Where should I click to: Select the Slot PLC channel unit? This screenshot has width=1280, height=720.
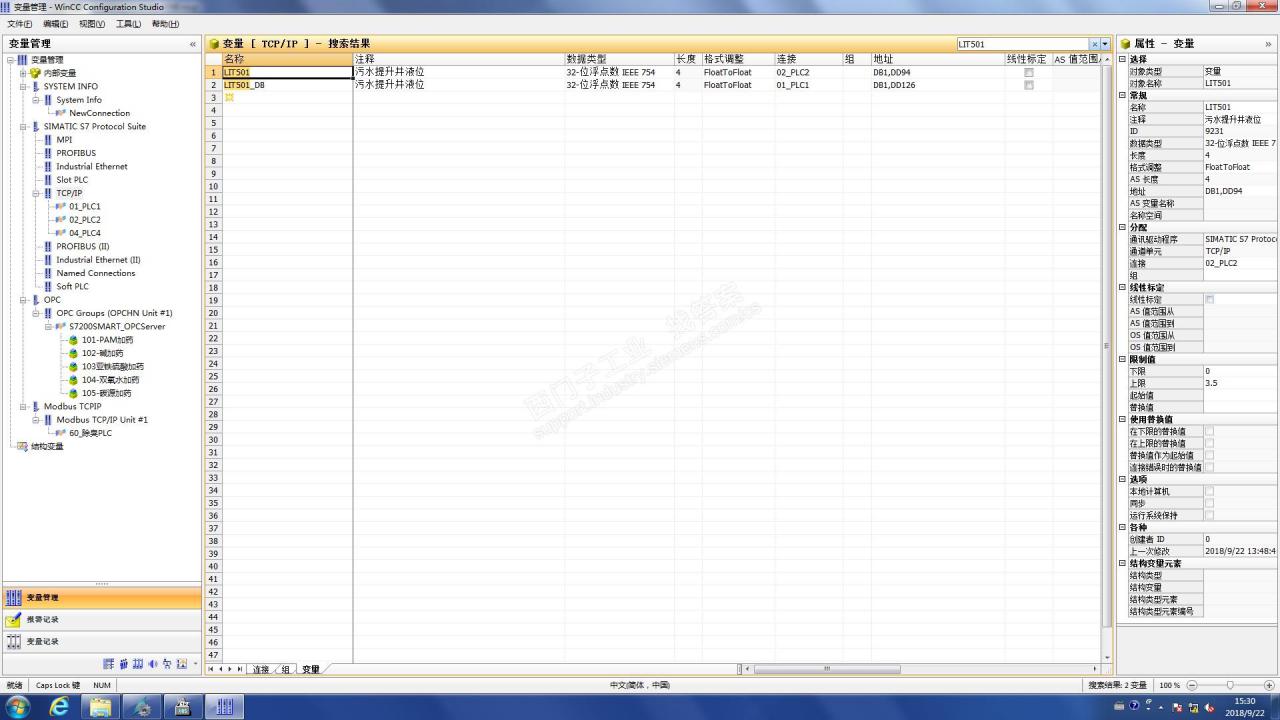pyautogui.click(x=72, y=180)
